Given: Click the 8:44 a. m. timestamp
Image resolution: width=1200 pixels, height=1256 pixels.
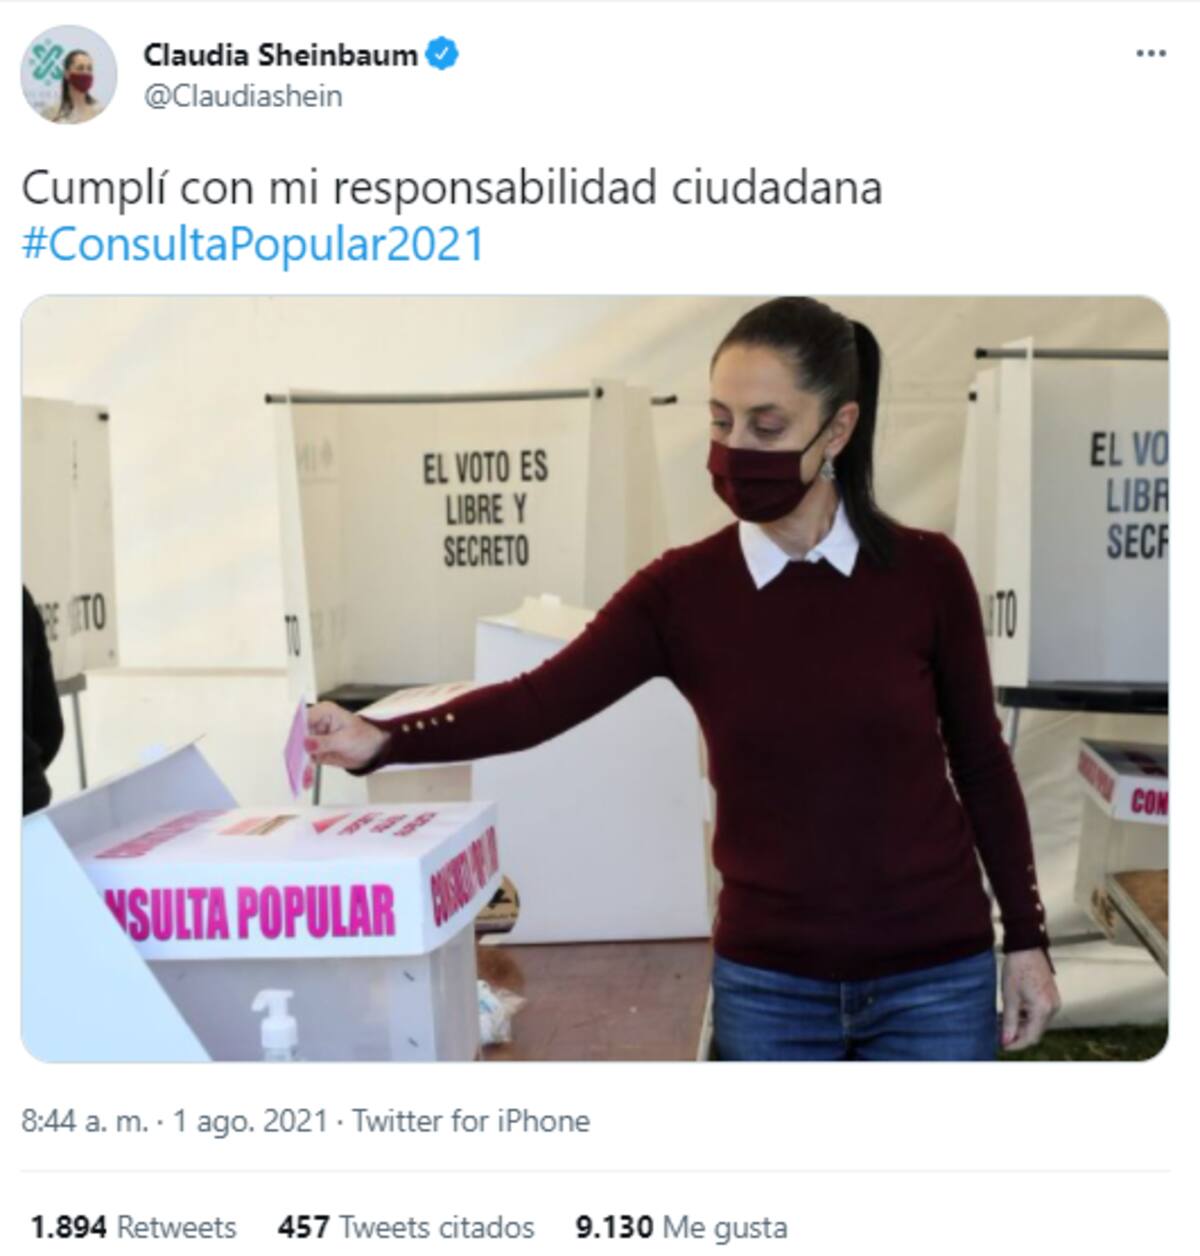Looking at the screenshot, I should point(86,1121).
